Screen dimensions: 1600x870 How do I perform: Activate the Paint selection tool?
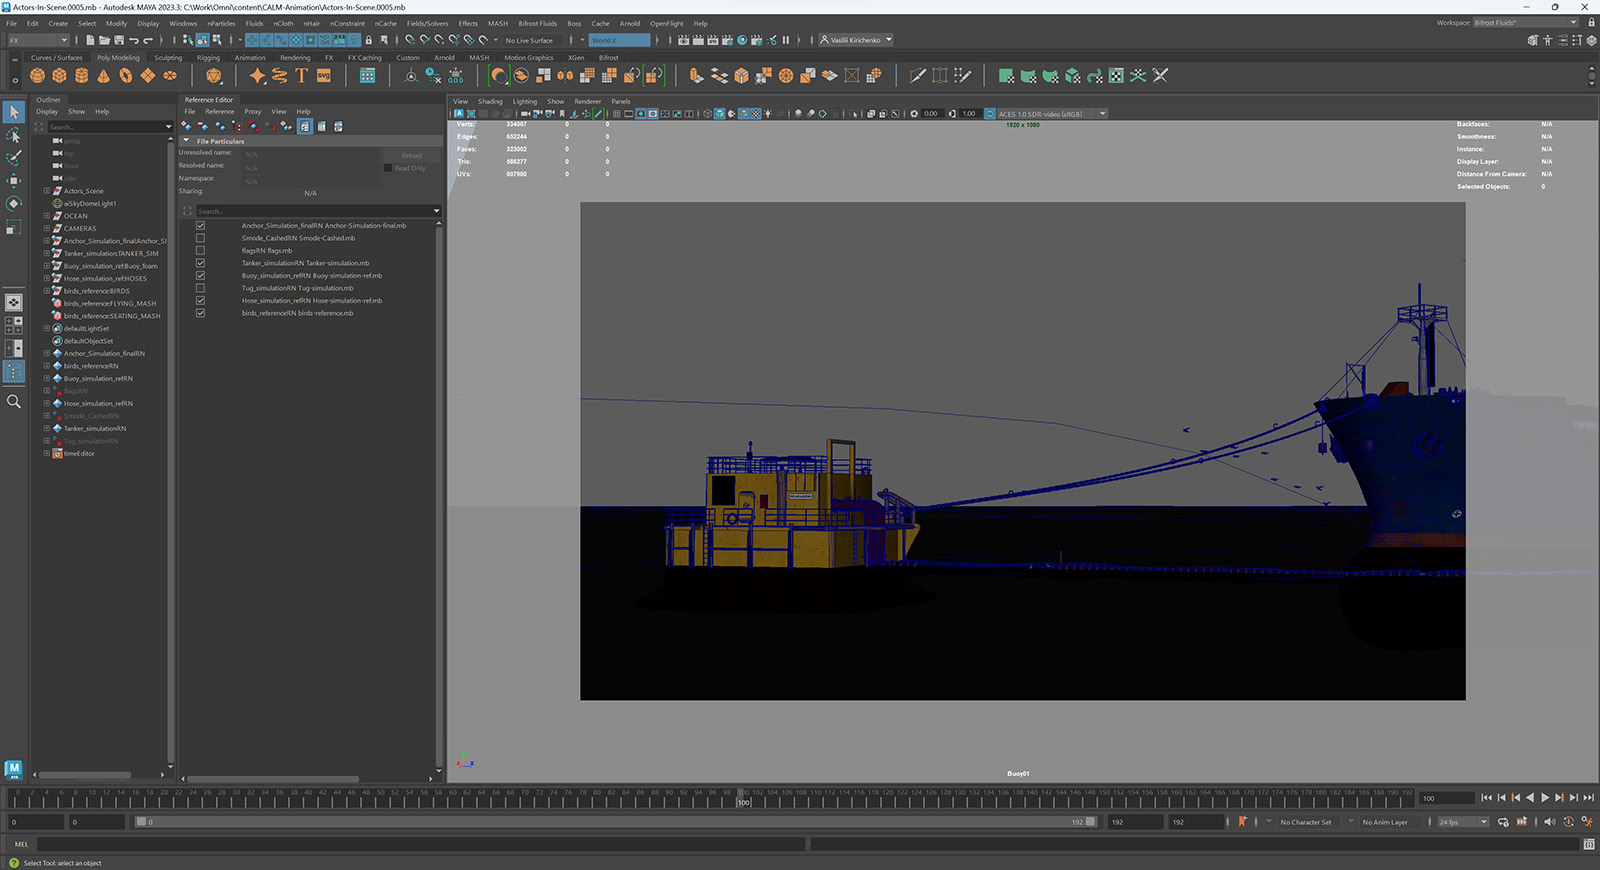tap(14, 158)
